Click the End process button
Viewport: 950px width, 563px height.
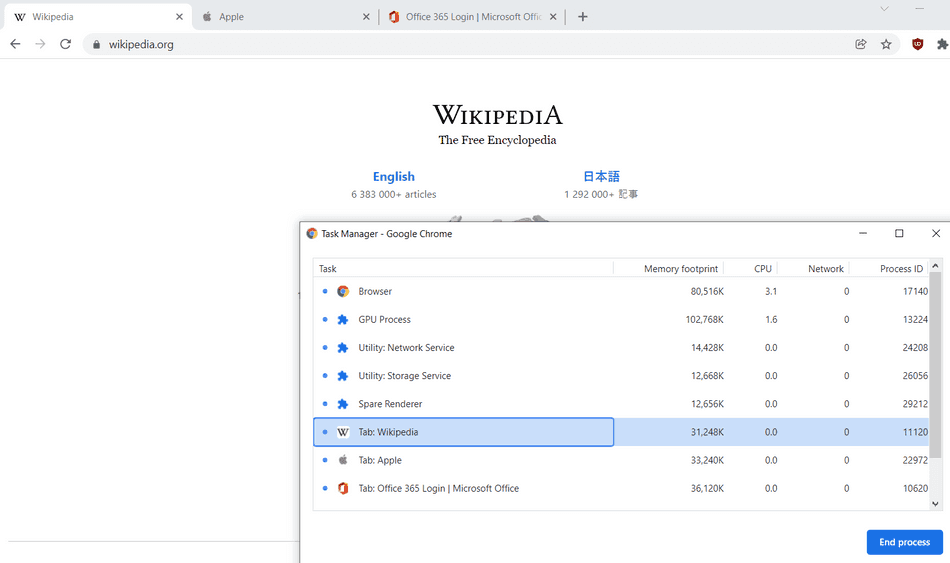pyautogui.click(x=905, y=542)
